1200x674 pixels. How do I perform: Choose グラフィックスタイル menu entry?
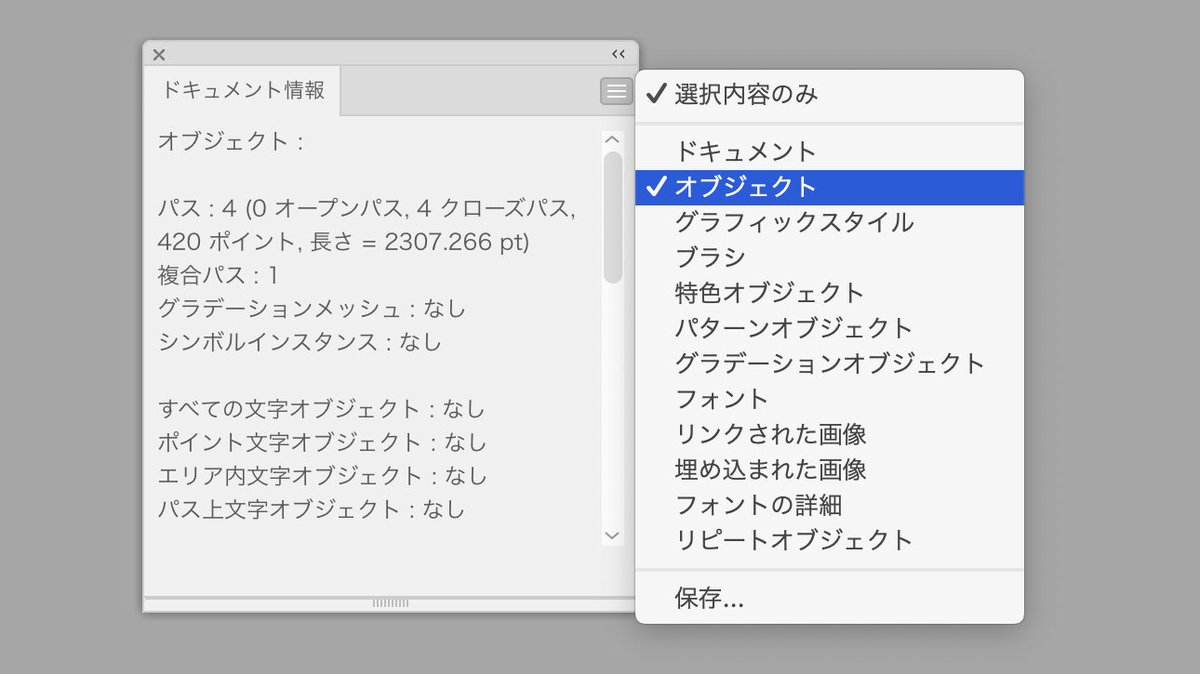(830, 222)
